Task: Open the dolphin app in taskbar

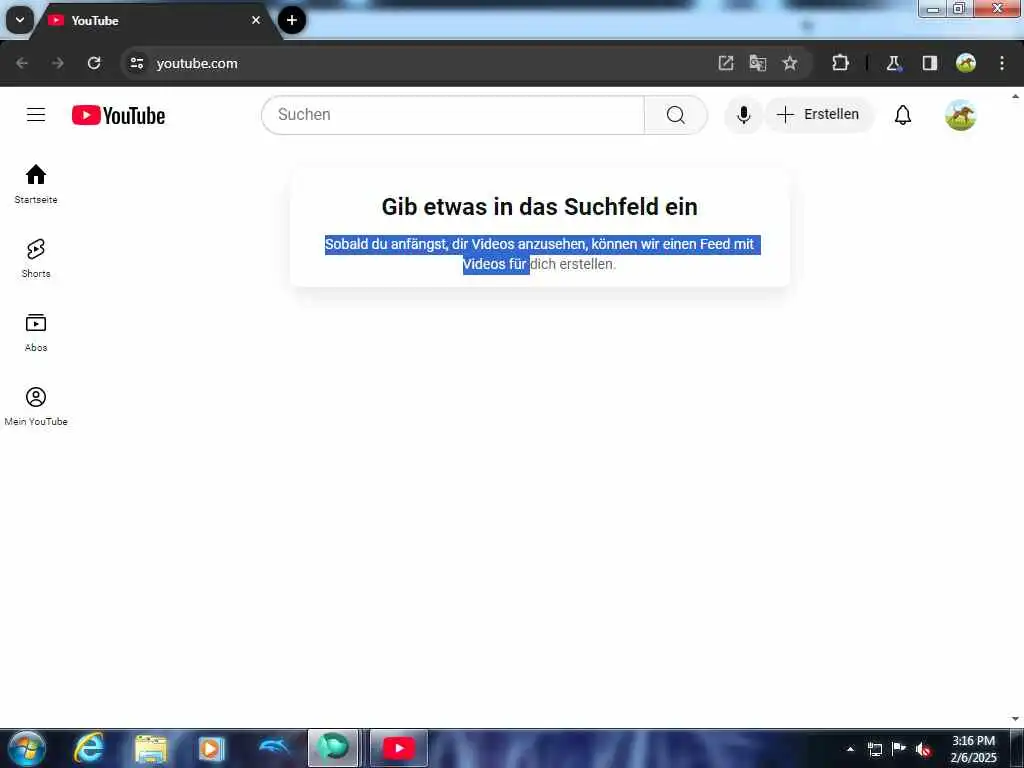Action: tap(274, 748)
